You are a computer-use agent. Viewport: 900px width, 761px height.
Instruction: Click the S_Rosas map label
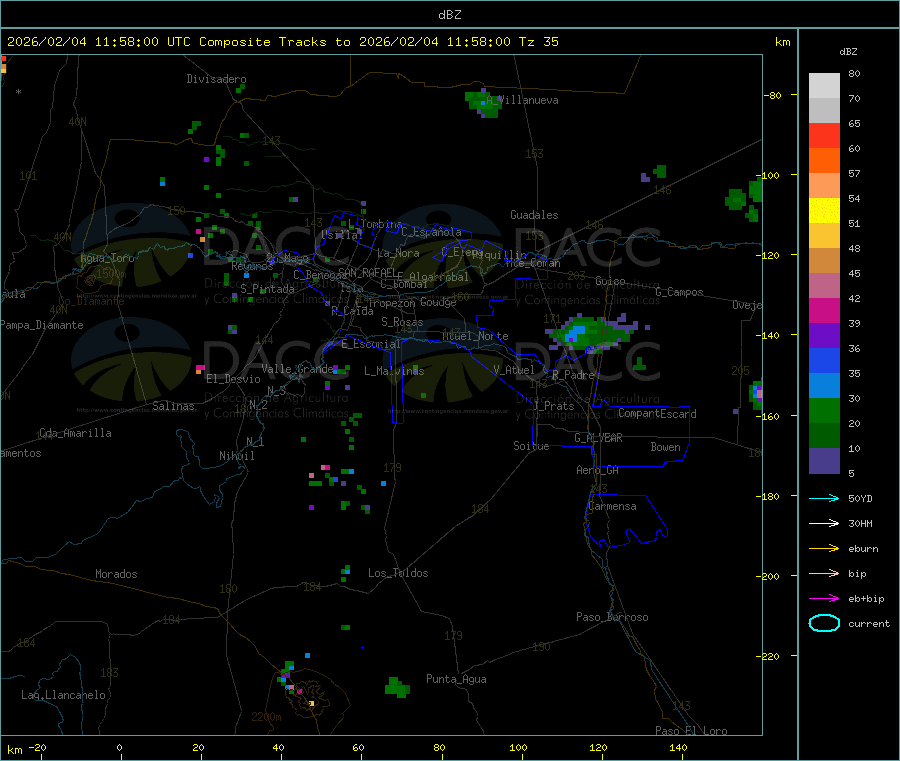pyautogui.click(x=402, y=322)
